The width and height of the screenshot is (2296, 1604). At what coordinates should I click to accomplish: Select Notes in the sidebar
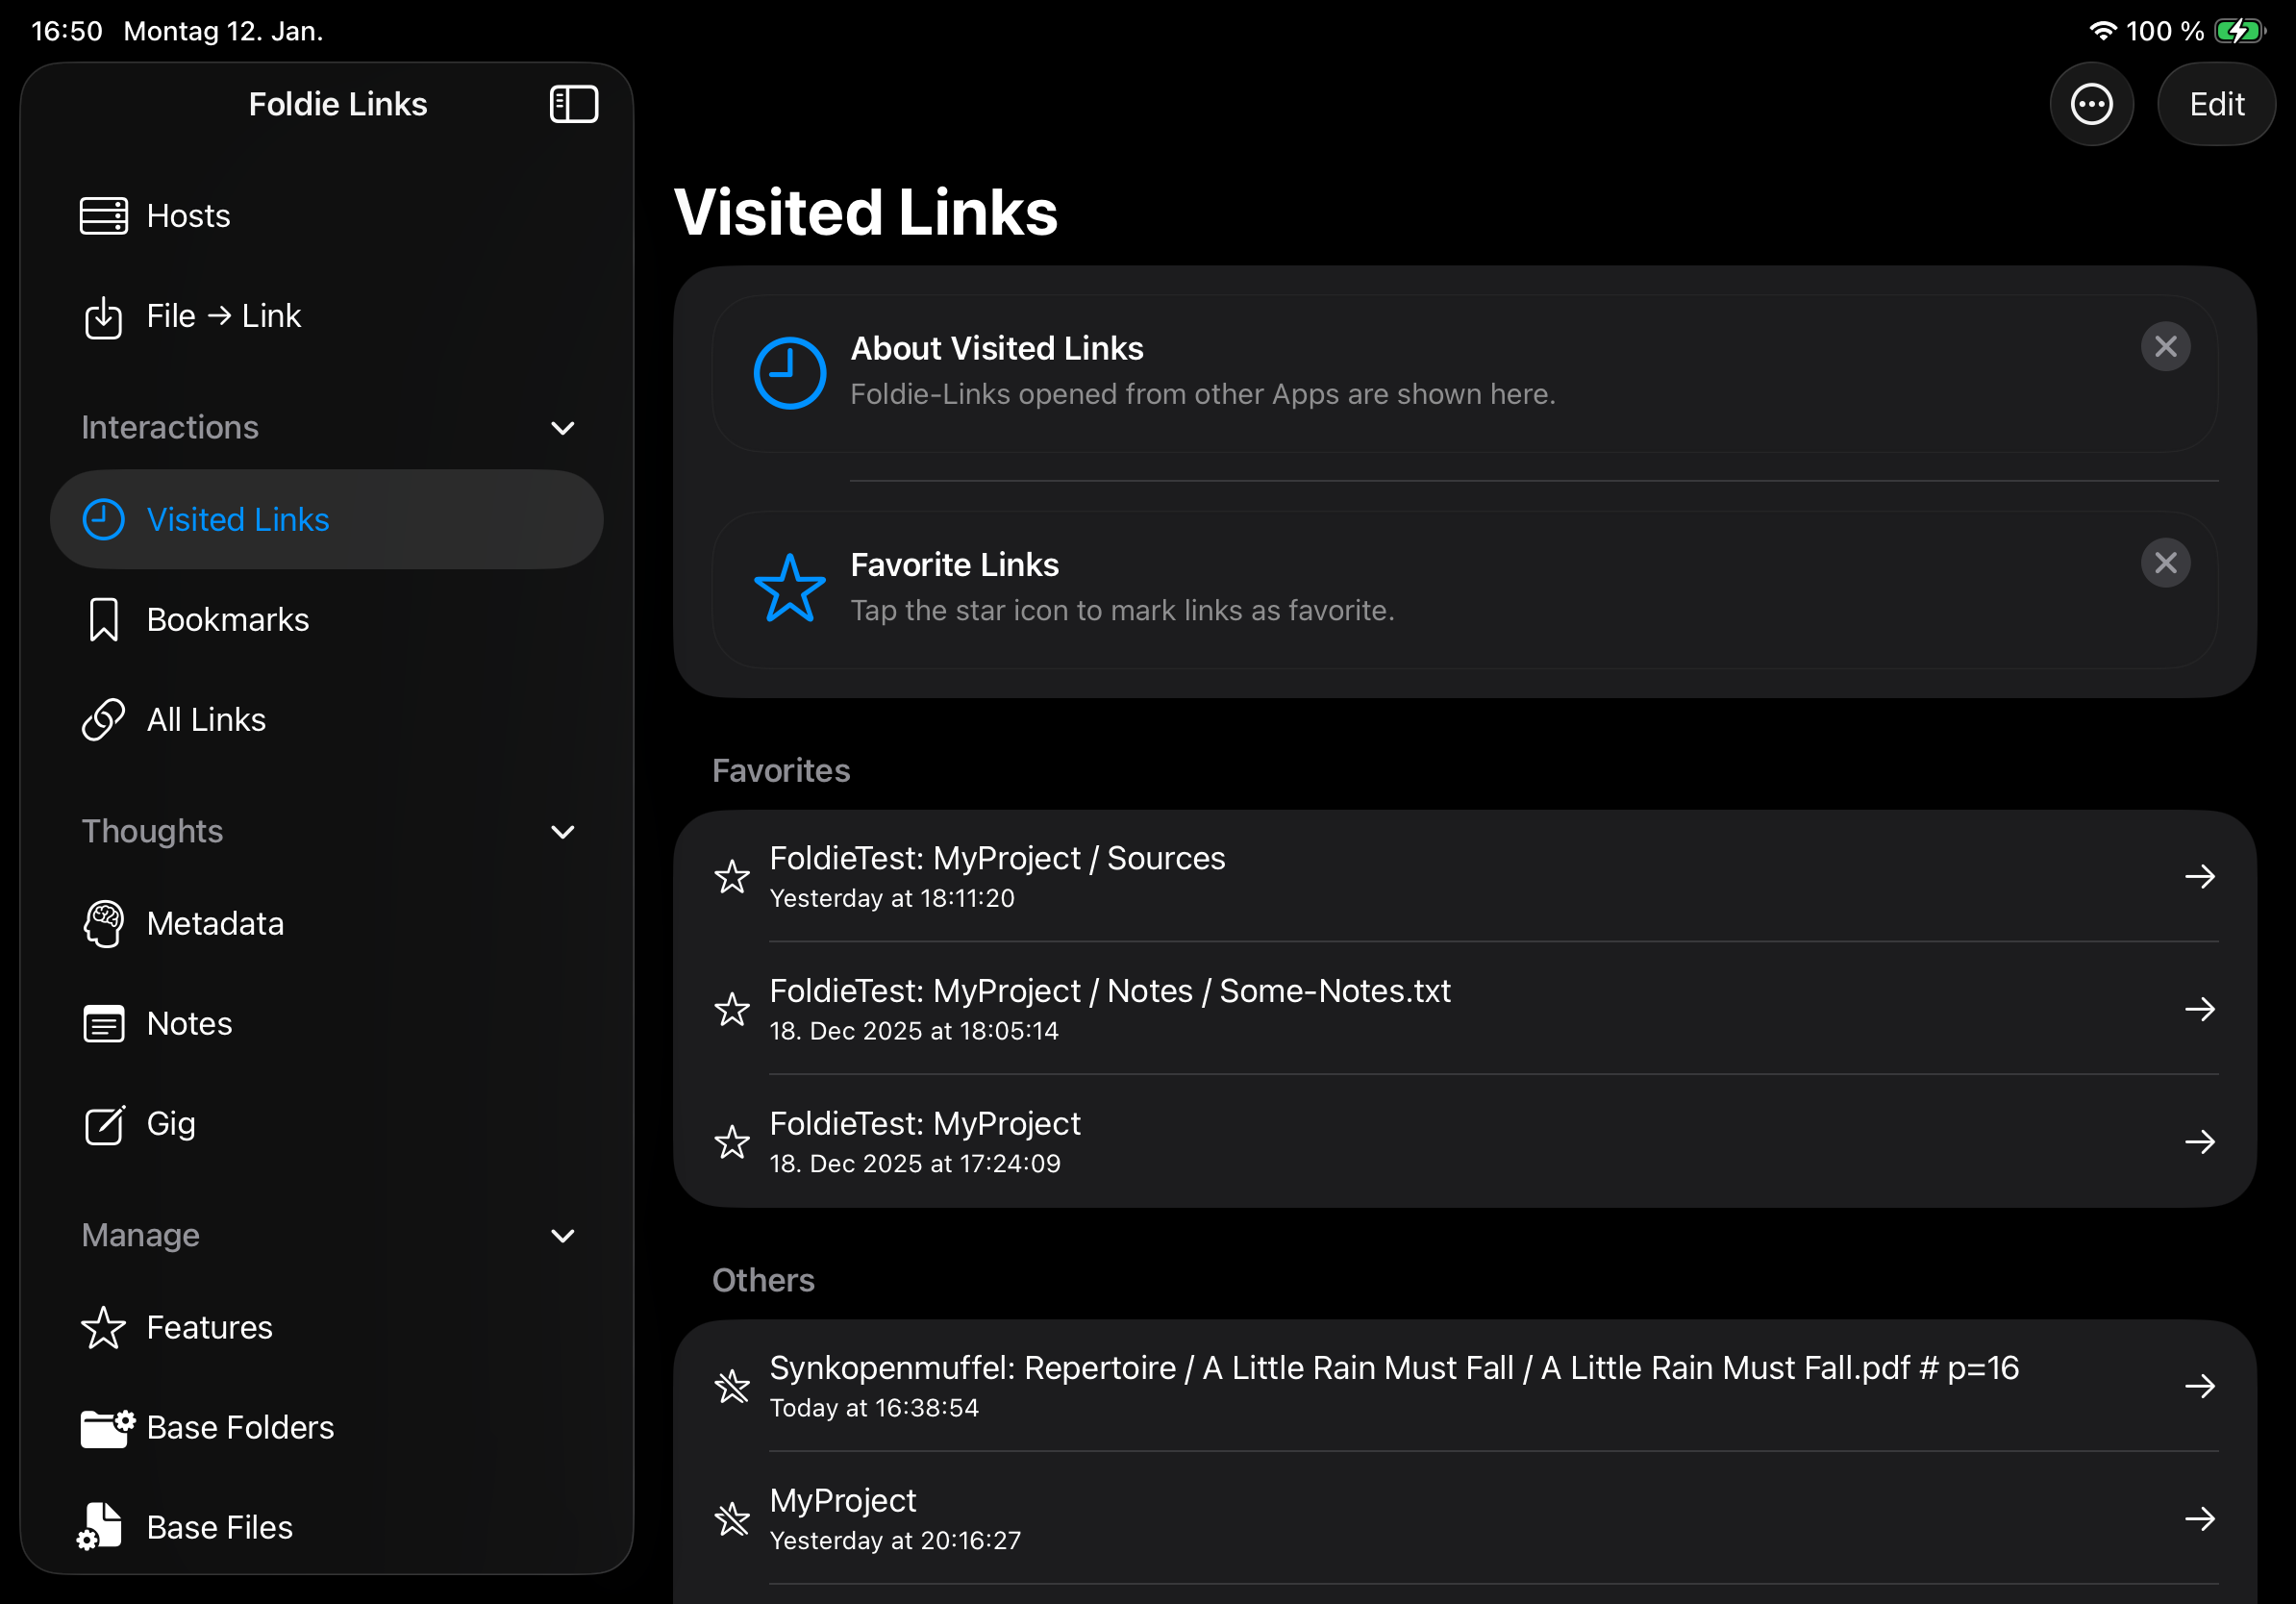point(189,1024)
